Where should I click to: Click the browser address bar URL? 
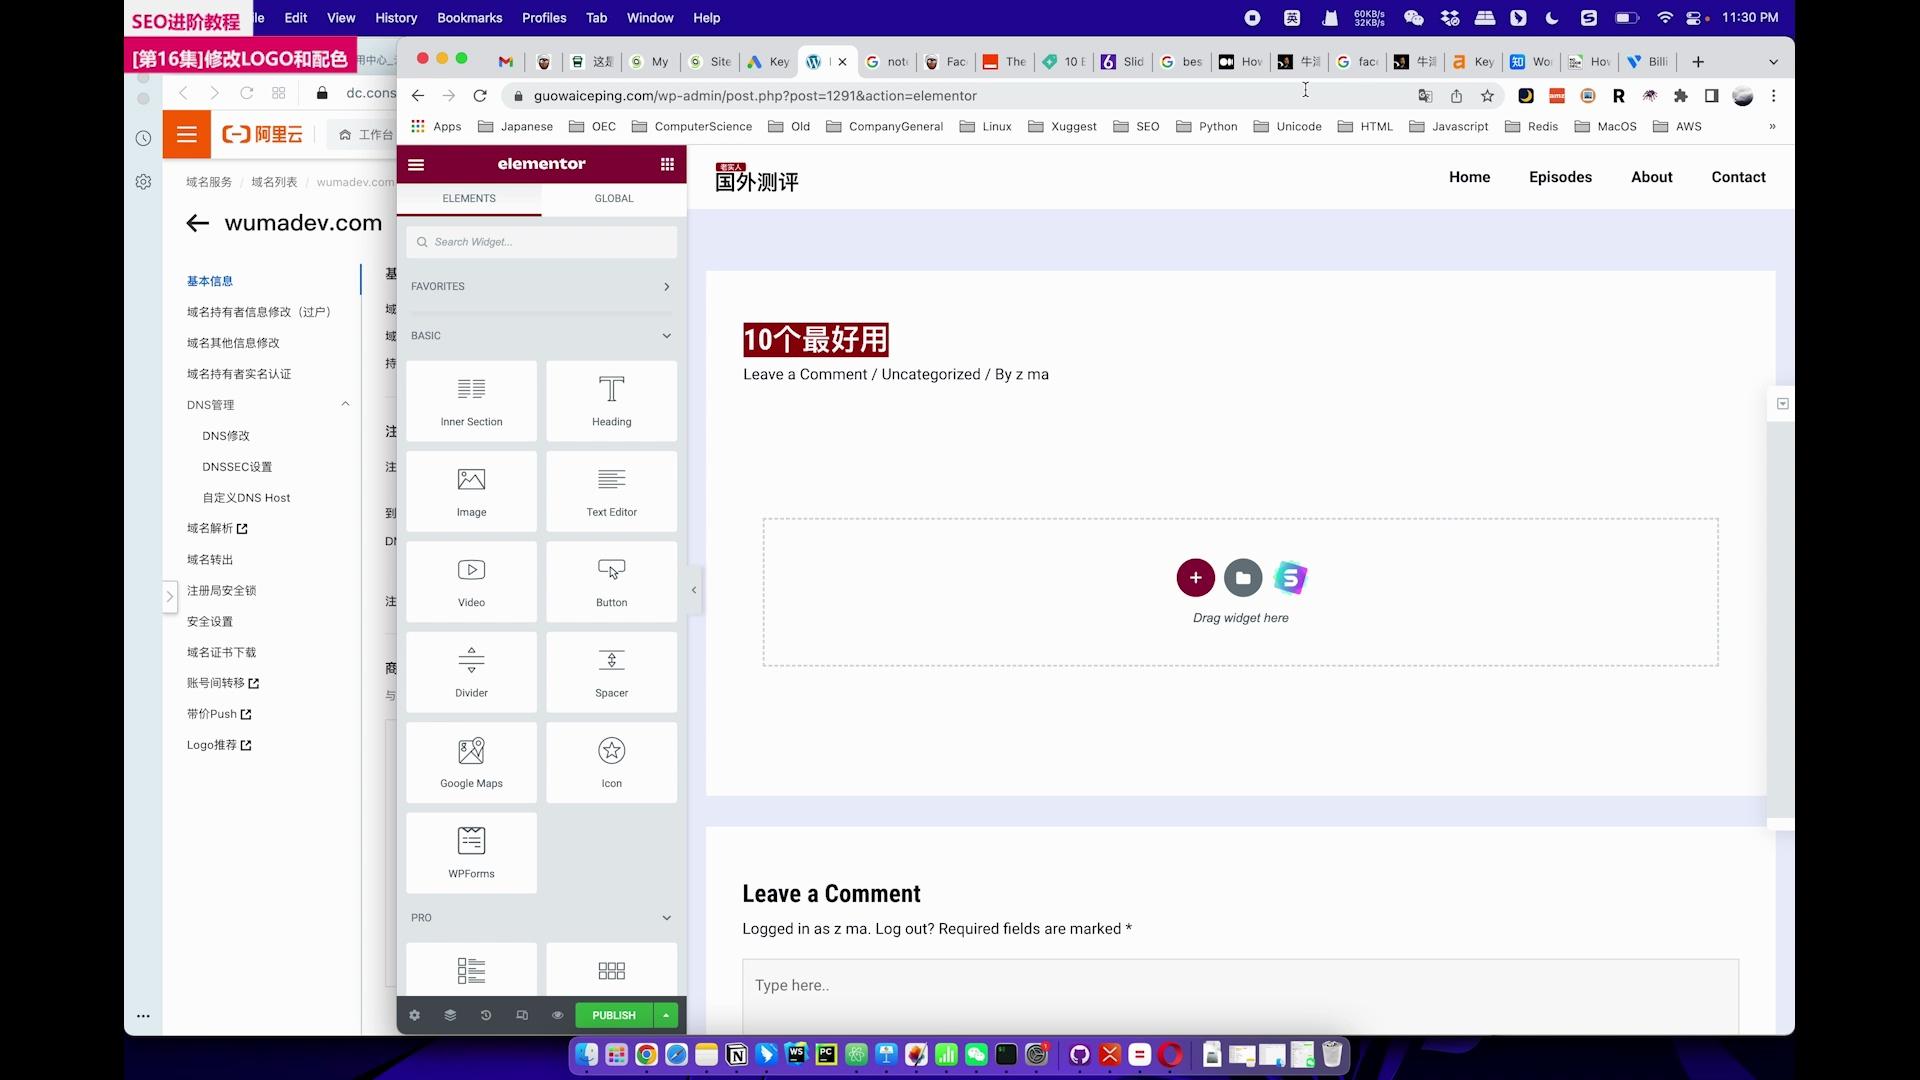pyautogui.click(x=755, y=96)
